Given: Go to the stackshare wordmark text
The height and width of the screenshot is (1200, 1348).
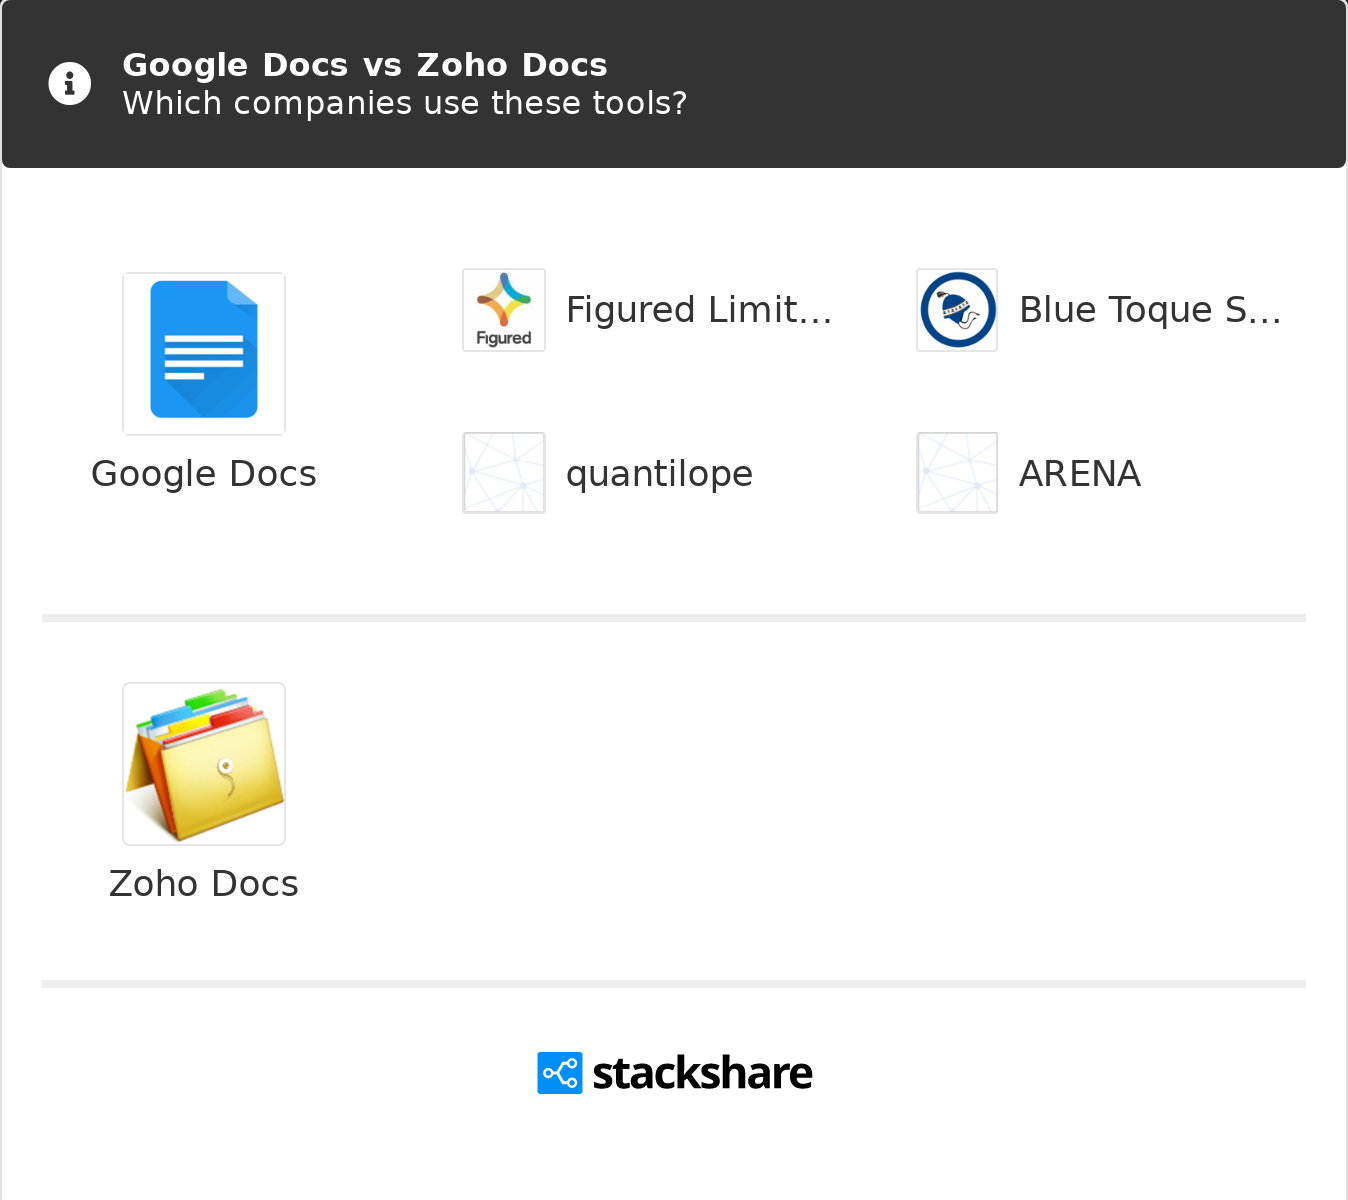Looking at the screenshot, I should [x=702, y=1073].
